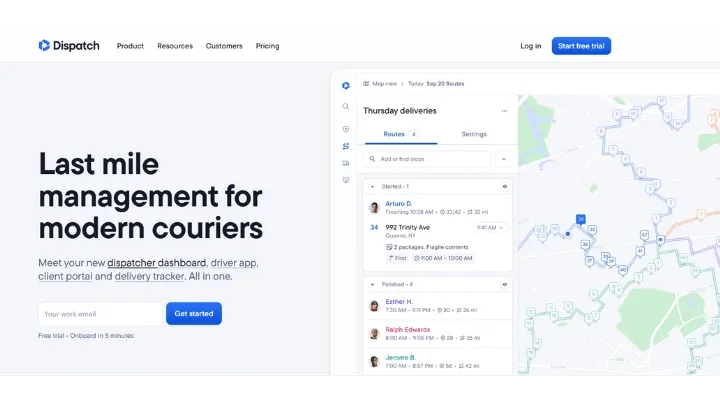The height and width of the screenshot is (405, 720).
Task: Follow the client portal link
Action: click(65, 276)
